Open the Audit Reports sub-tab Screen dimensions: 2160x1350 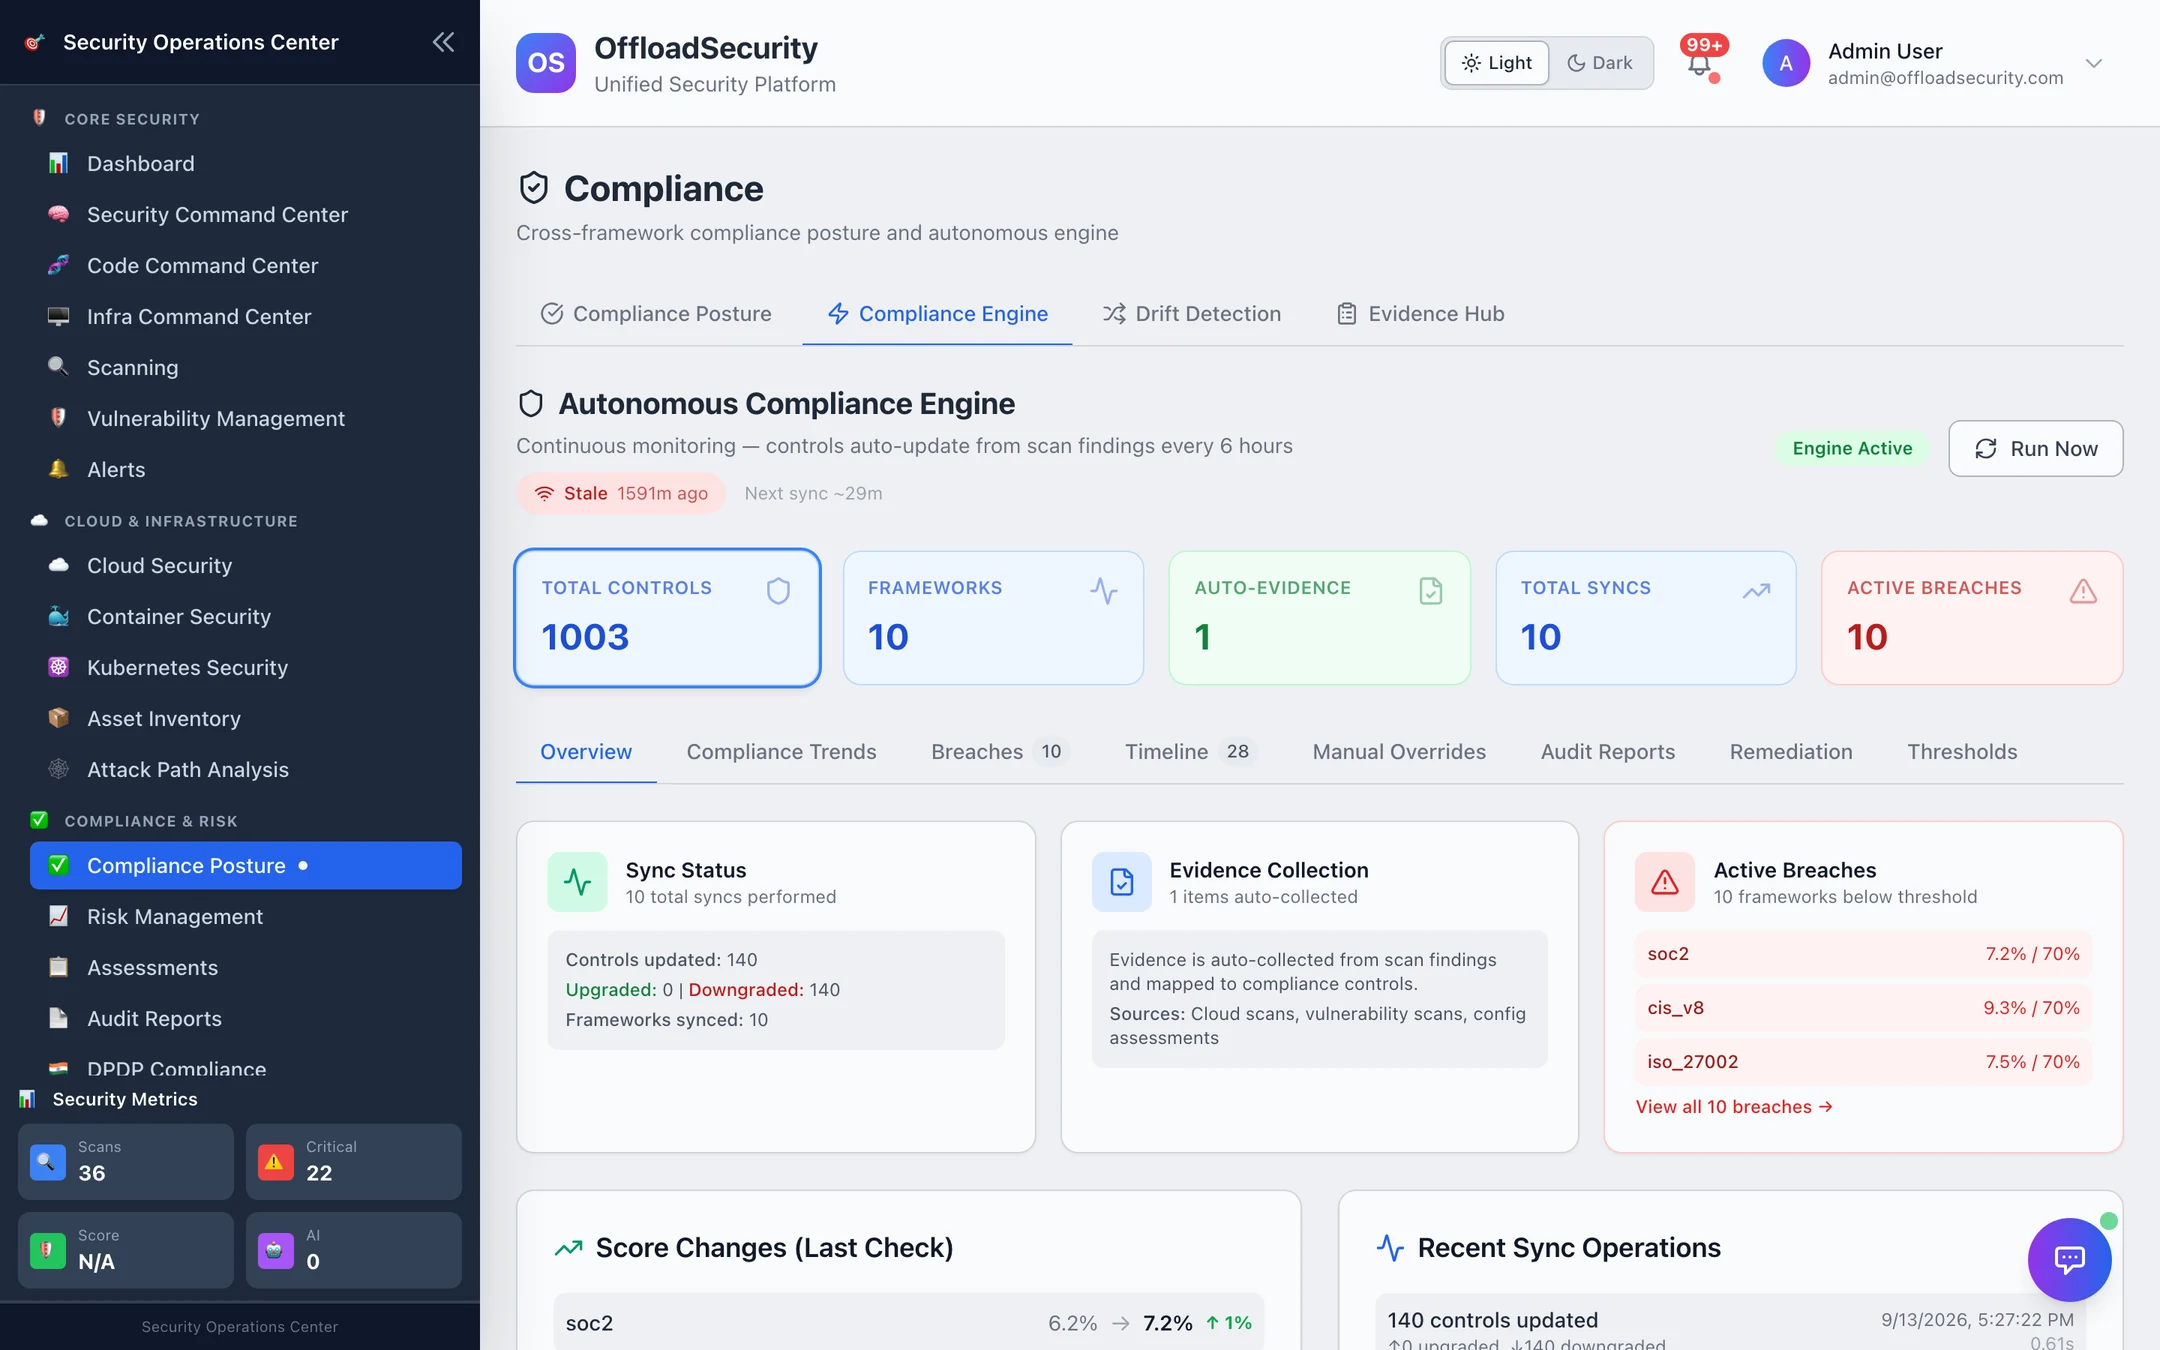click(x=1607, y=752)
